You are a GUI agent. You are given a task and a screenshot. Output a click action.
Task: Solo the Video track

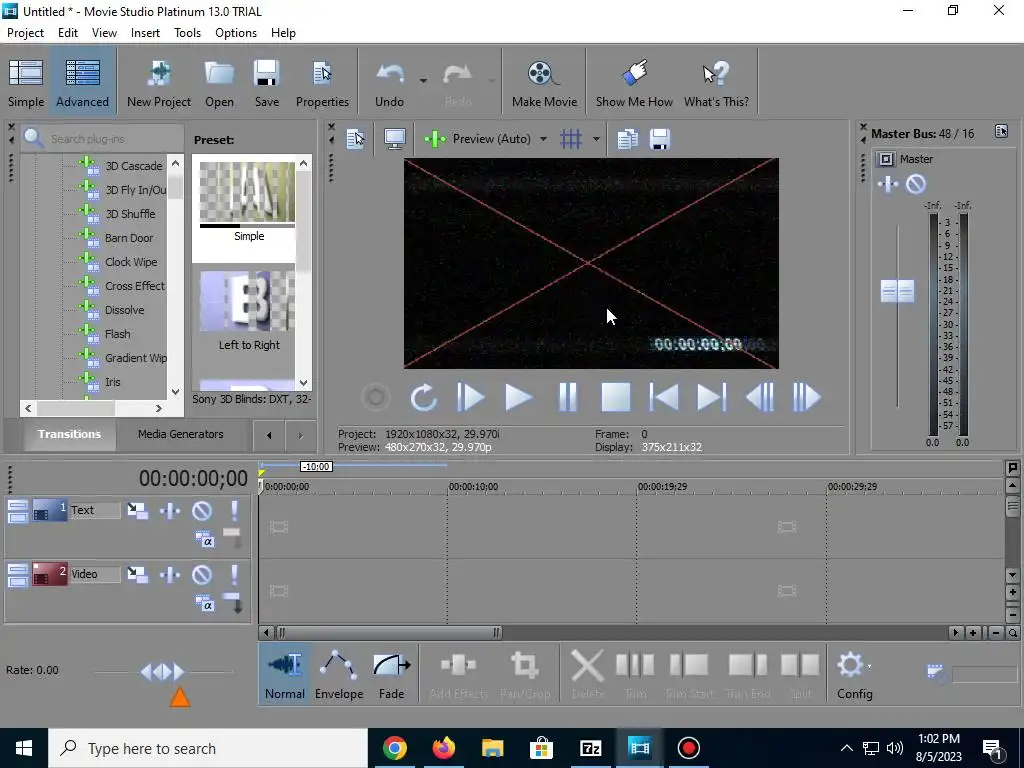pos(234,575)
